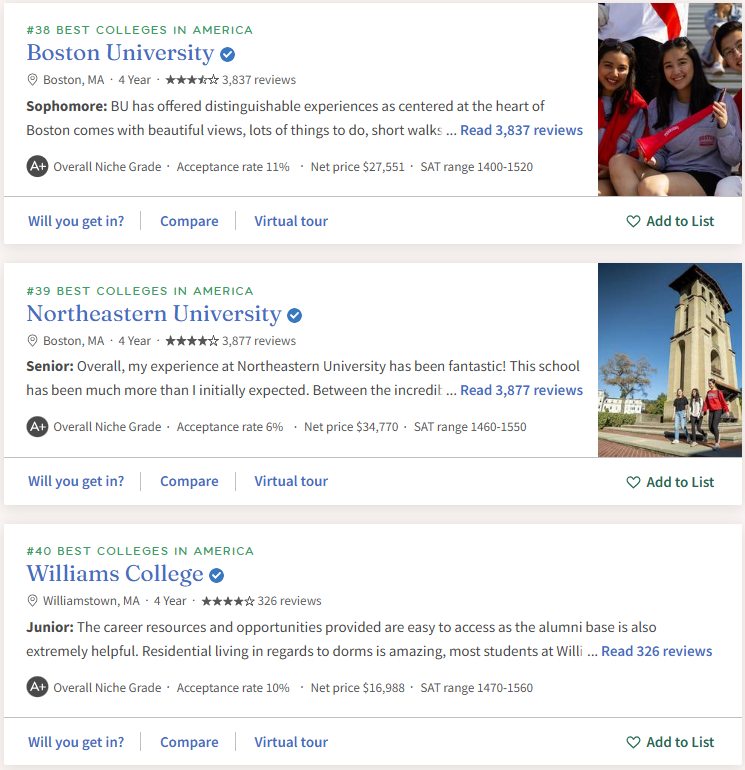Click verified badge next to Northeastern University
Image resolution: width=745 pixels, height=770 pixels.
pos(295,315)
